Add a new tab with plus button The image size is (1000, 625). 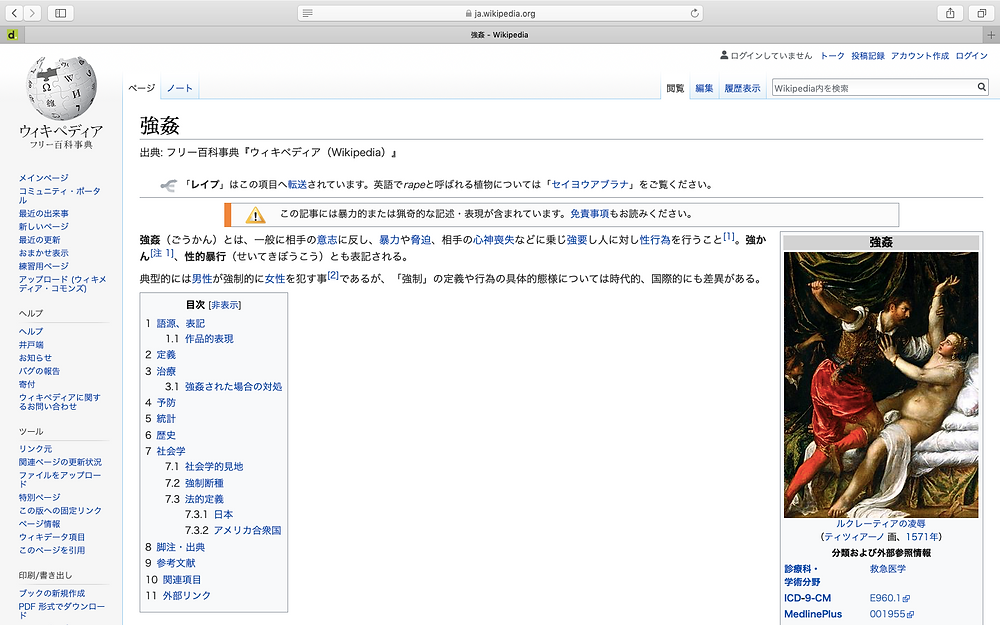pos(991,34)
